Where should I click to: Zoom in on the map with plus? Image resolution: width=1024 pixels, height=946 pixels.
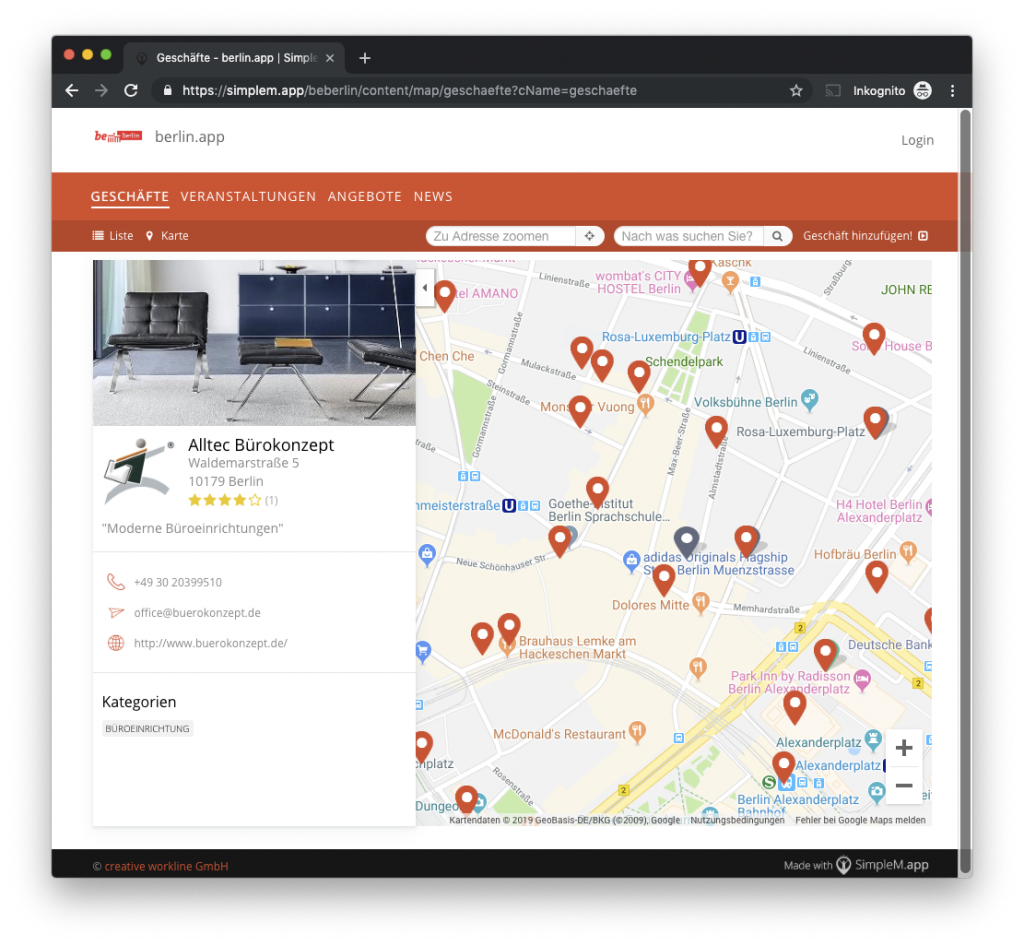pyautogui.click(x=904, y=748)
